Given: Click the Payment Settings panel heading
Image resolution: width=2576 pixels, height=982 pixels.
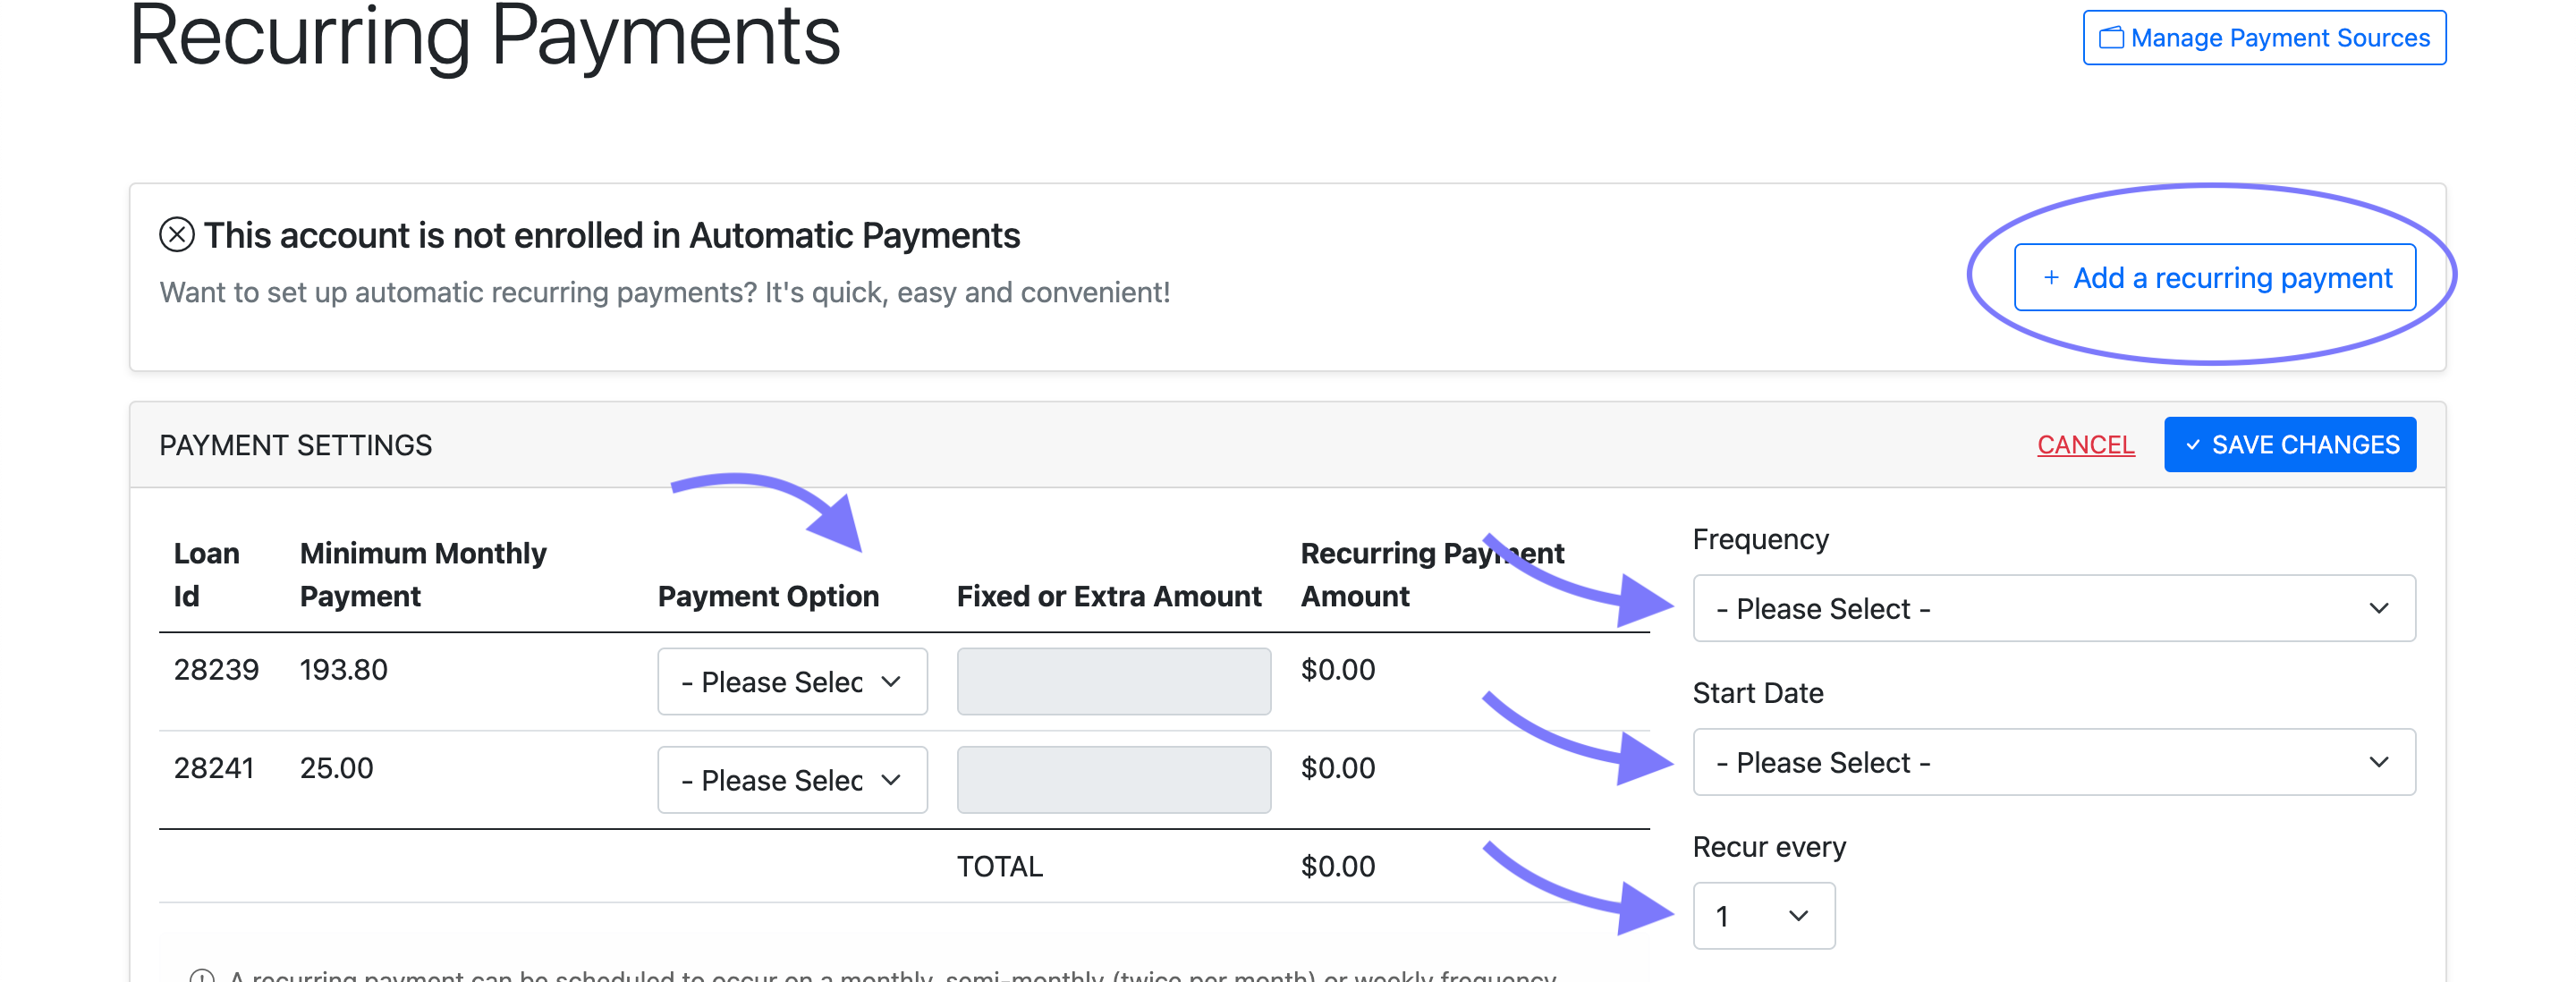Looking at the screenshot, I should pyautogui.click(x=296, y=445).
